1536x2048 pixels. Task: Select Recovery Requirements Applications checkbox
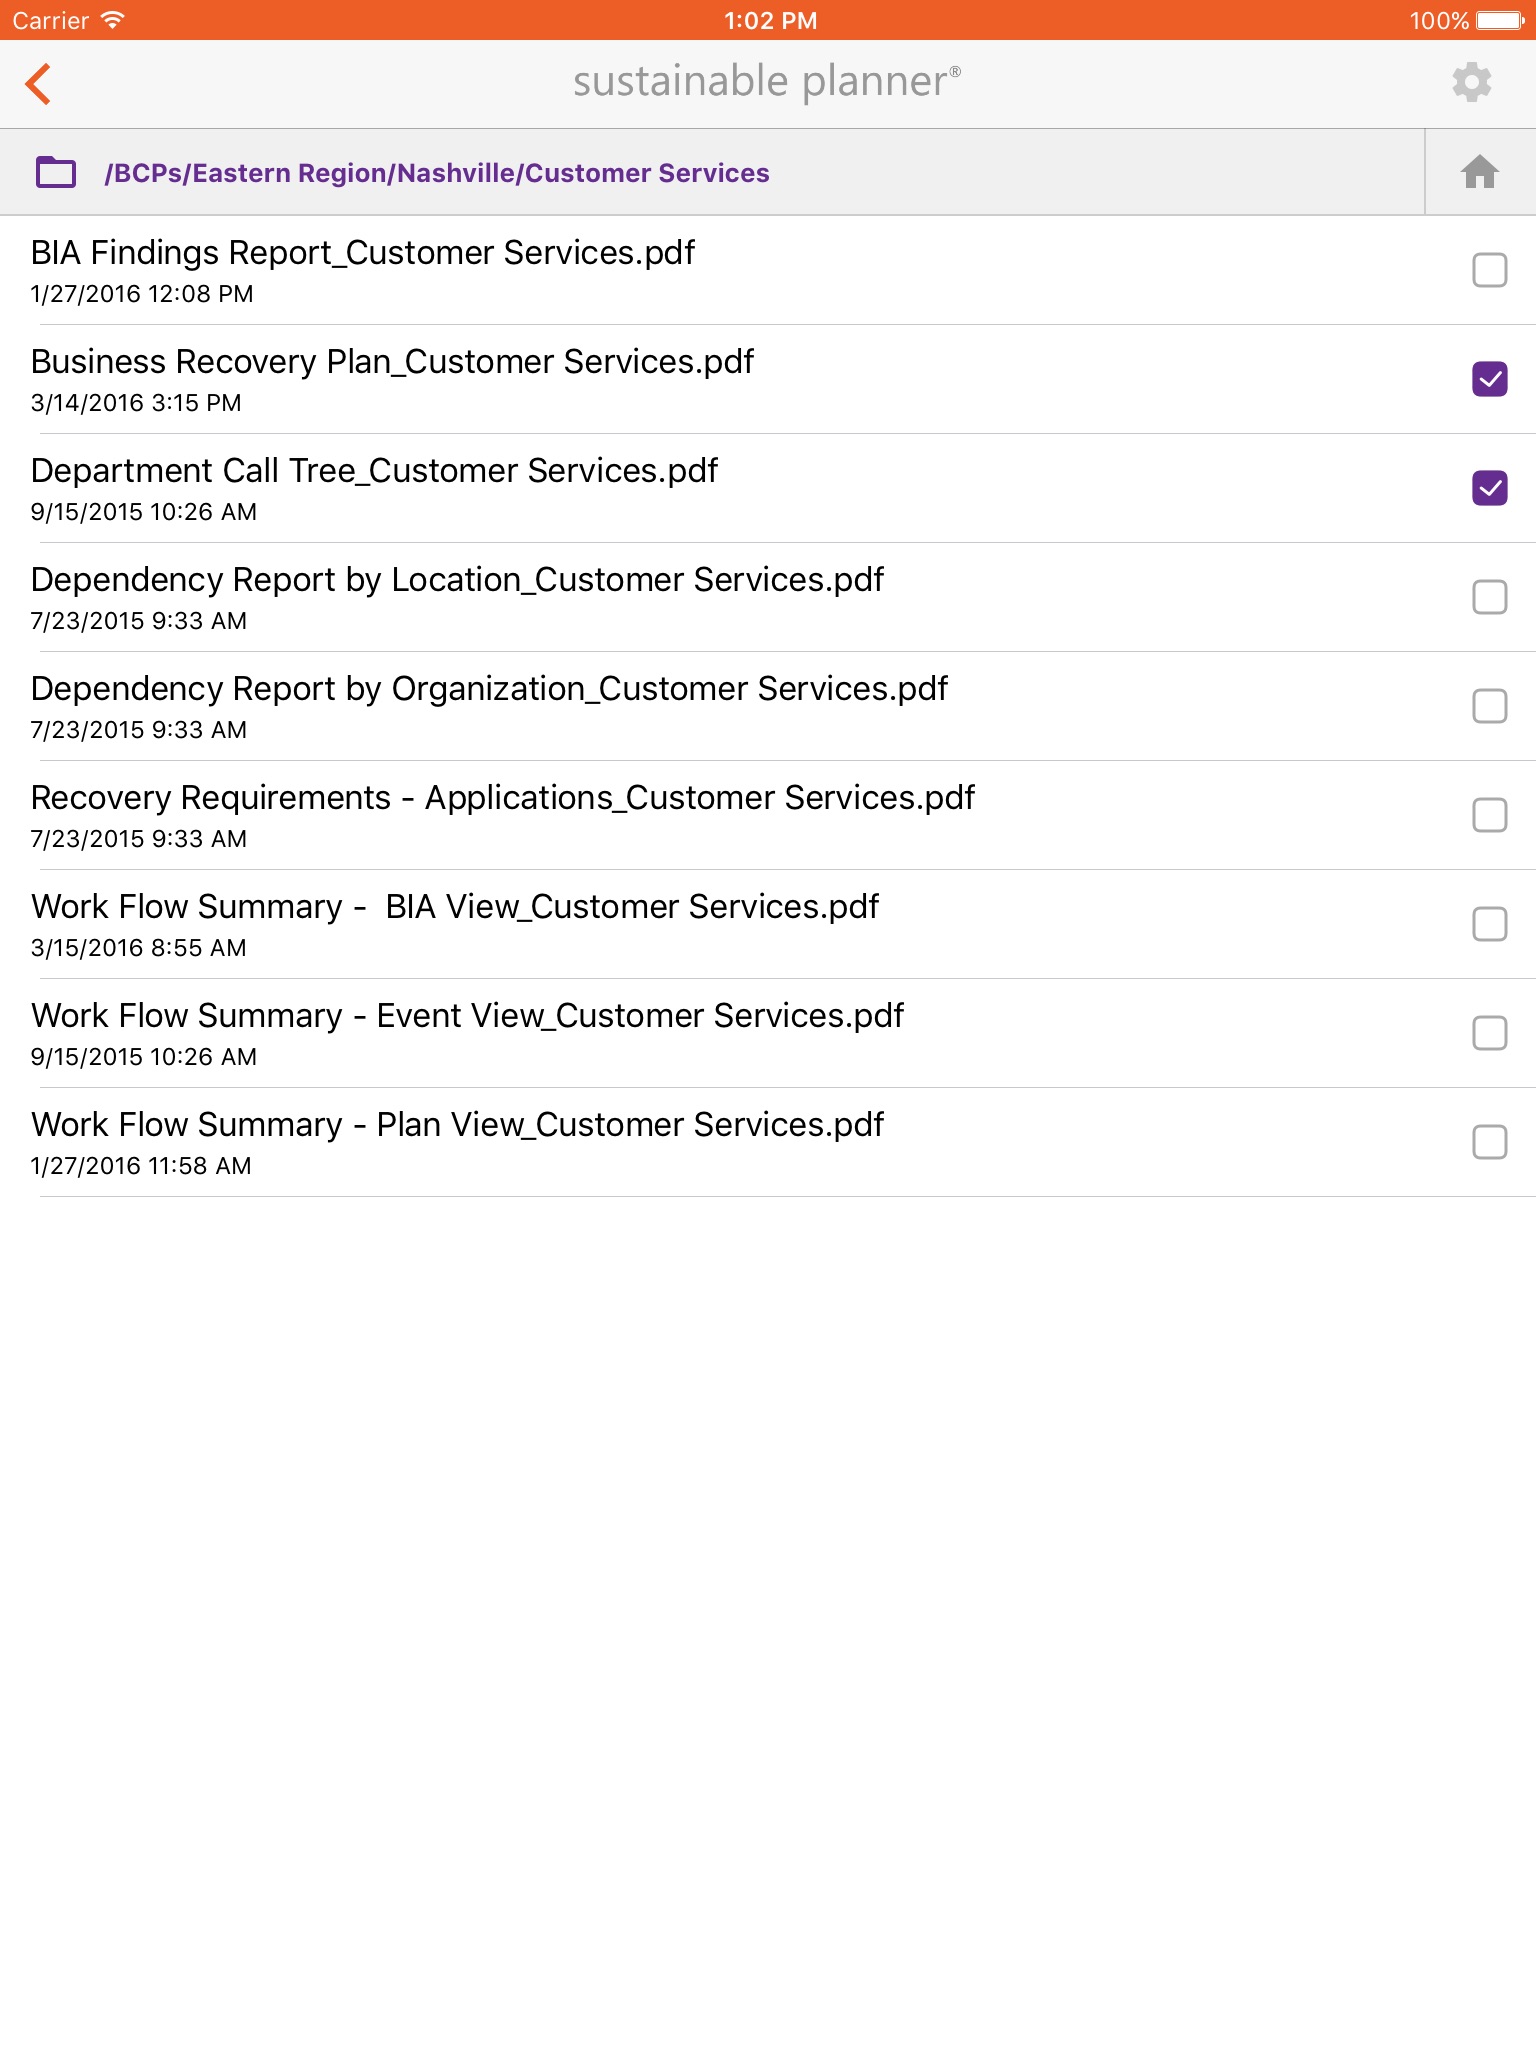[1489, 815]
